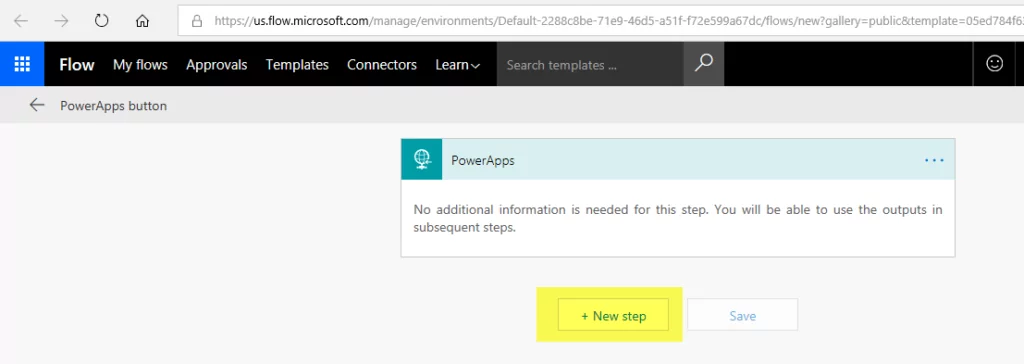Click the search magnifier button

[703, 64]
